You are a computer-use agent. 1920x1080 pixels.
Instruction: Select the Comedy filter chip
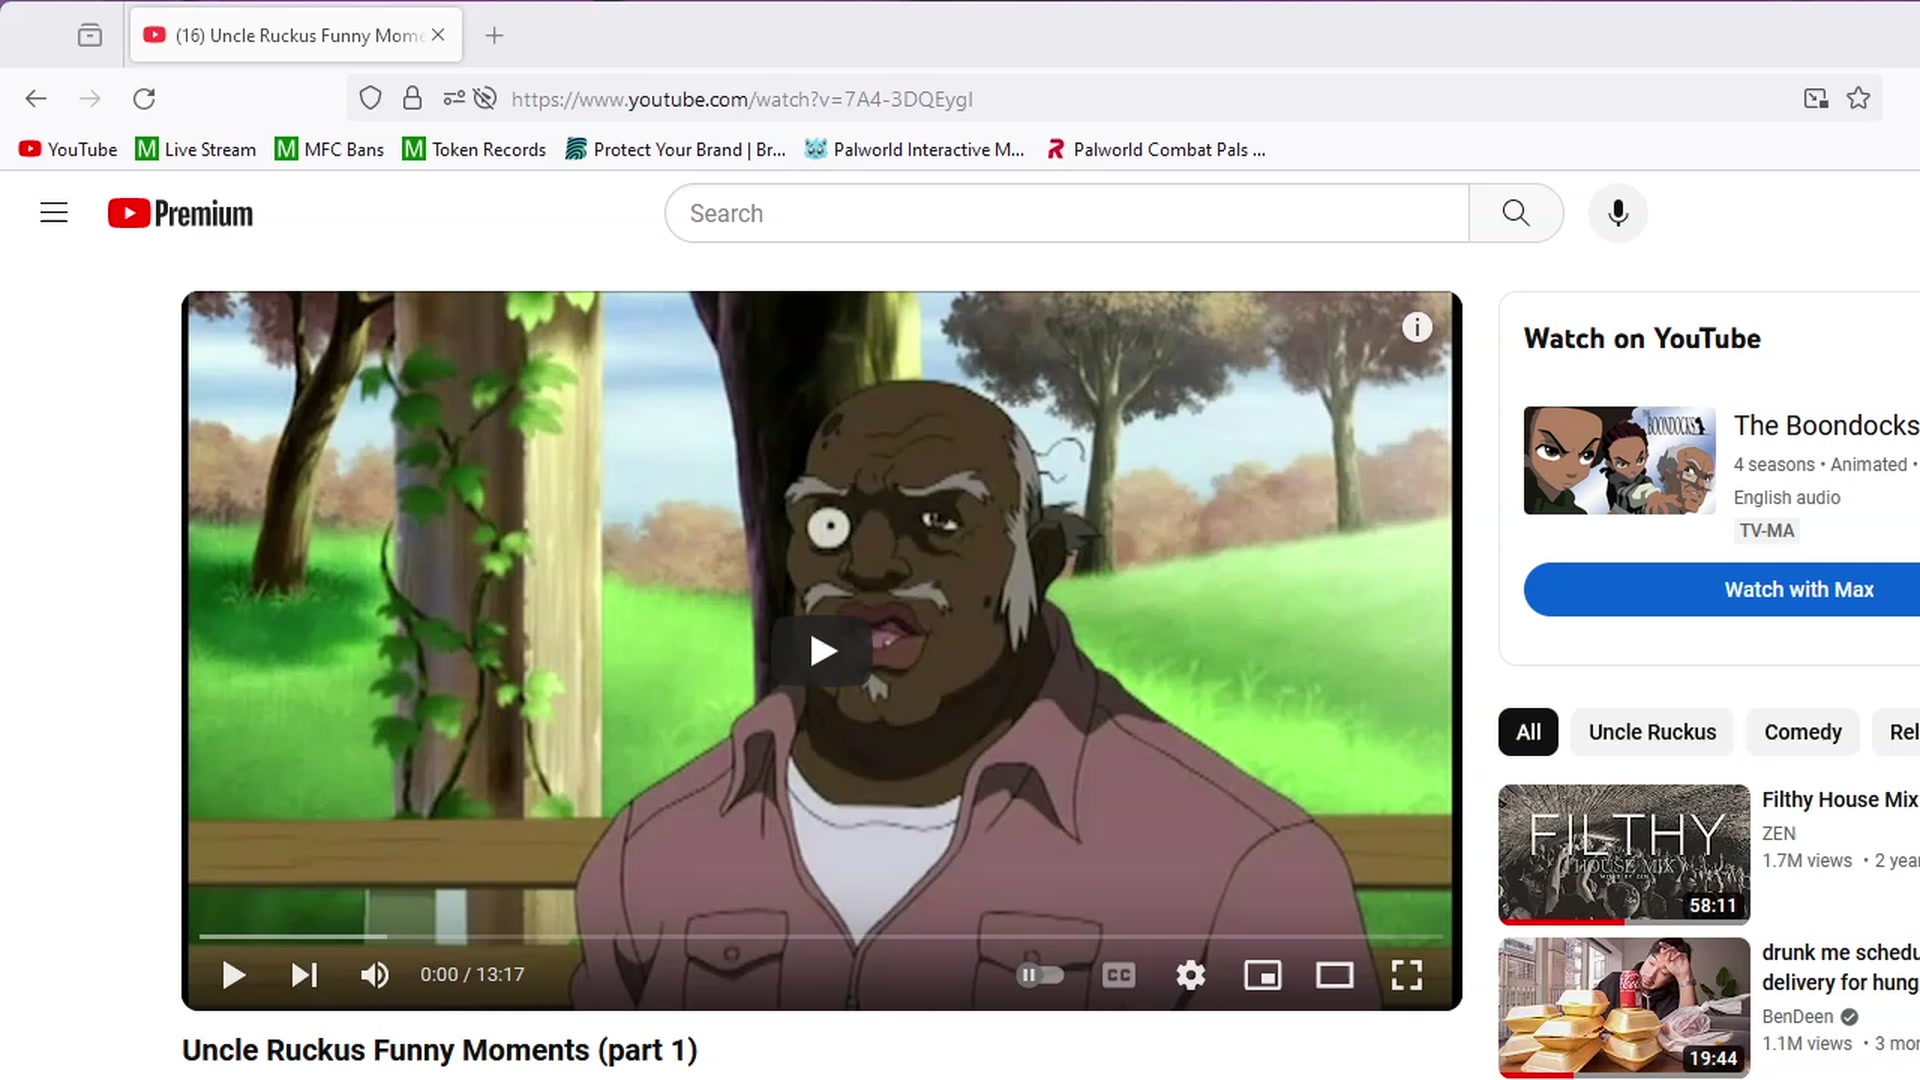(1803, 732)
